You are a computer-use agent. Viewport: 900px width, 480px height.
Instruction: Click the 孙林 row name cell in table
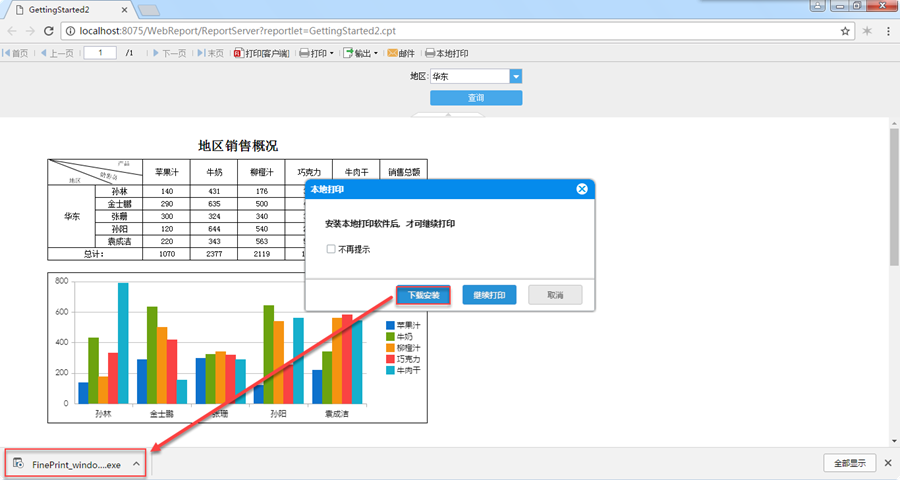(x=119, y=191)
